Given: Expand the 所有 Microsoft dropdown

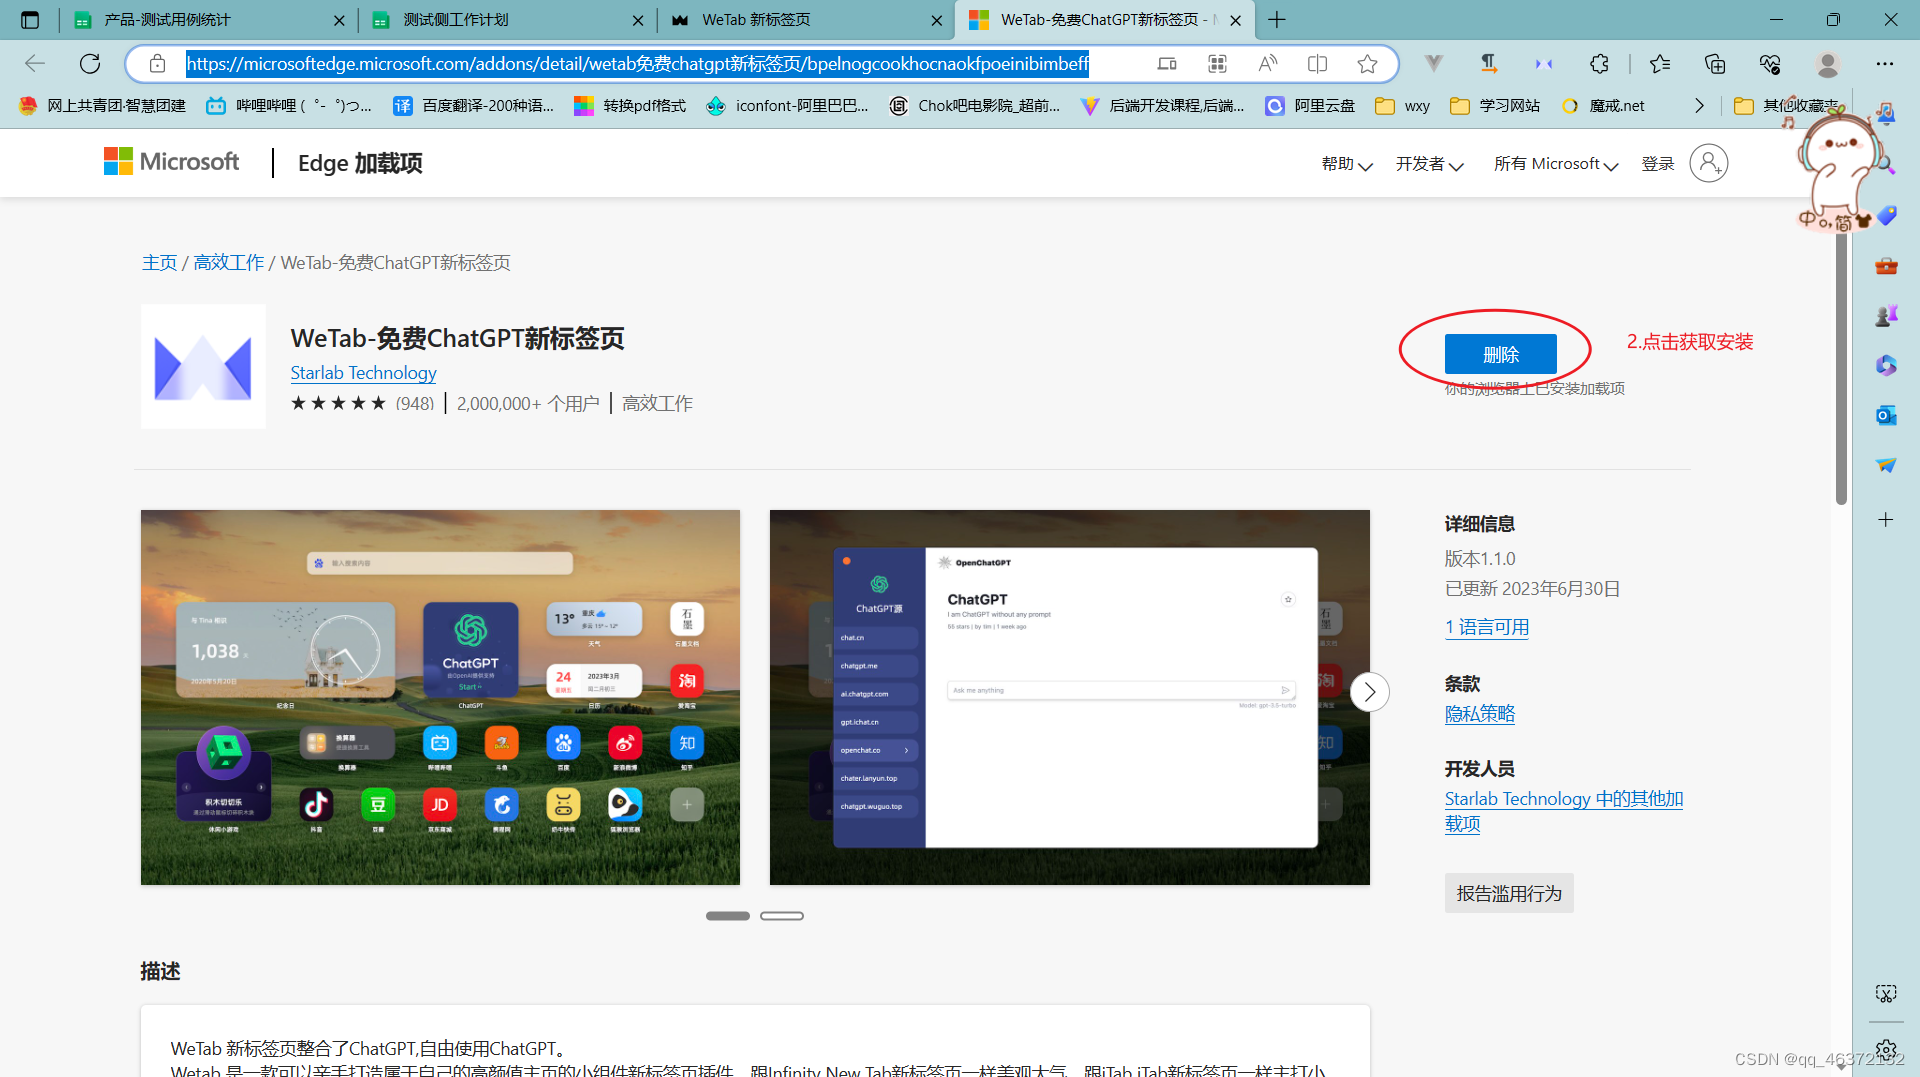Looking at the screenshot, I should coord(1556,164).
